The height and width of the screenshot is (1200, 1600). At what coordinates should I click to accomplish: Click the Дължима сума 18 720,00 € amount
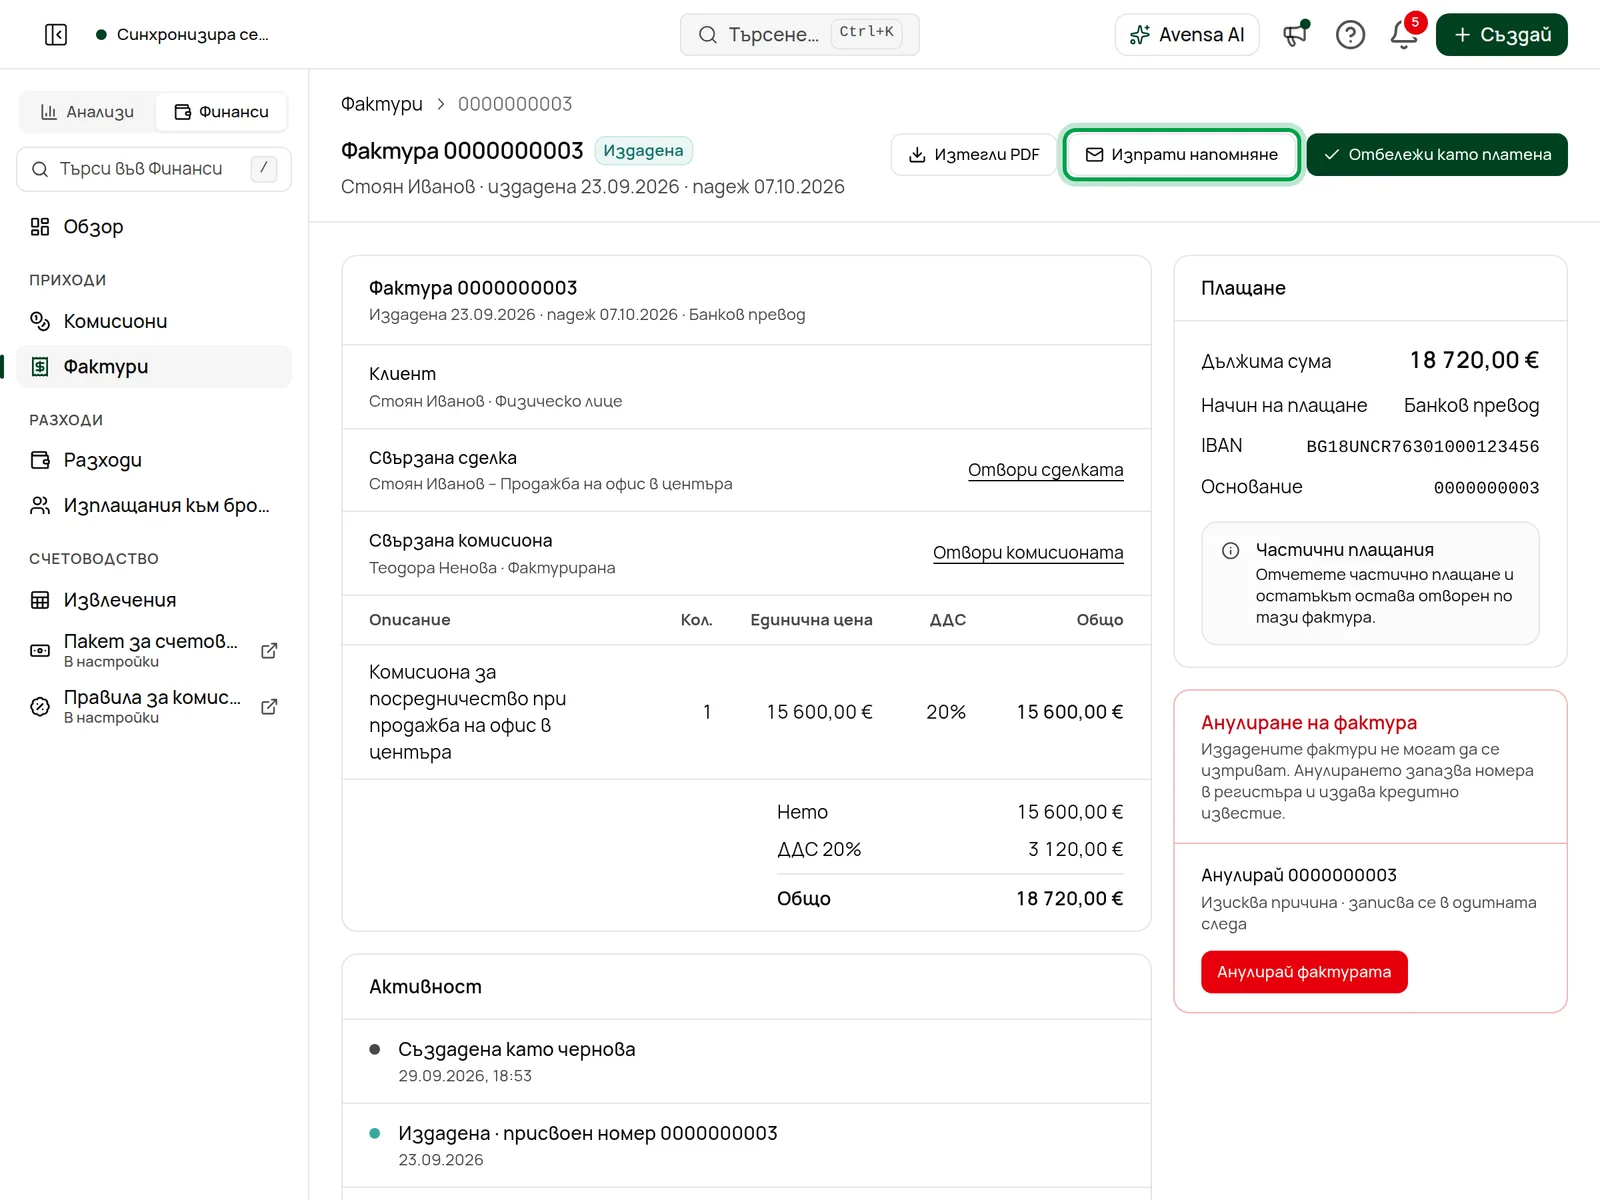tap(1474, 360)
